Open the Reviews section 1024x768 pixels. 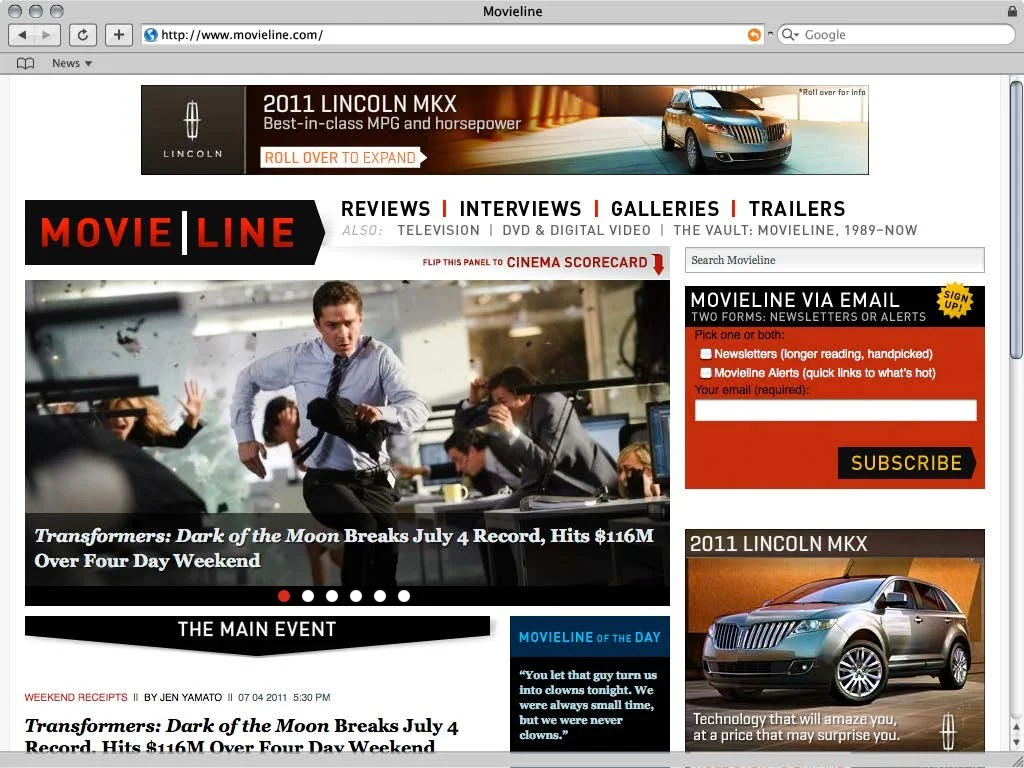point(385,209)
